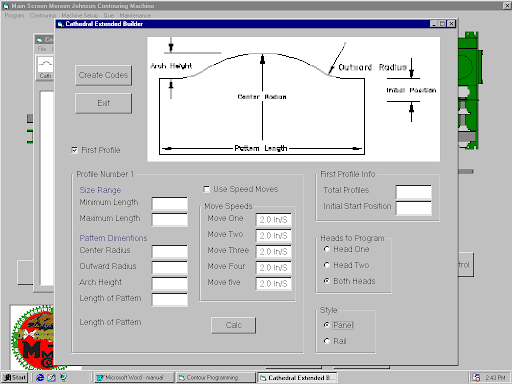
Task: Select the Head One radio button
Action: (x=327, y=249)
